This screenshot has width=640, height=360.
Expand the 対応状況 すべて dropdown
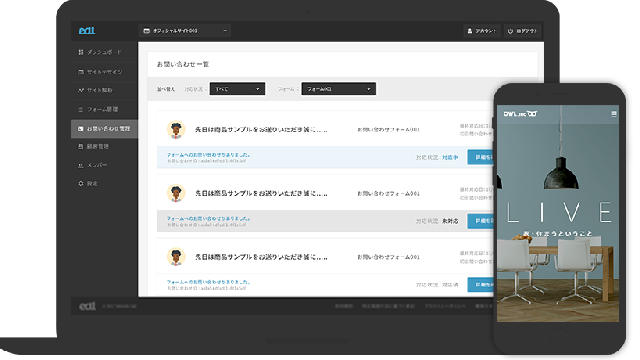coord(237,89)
